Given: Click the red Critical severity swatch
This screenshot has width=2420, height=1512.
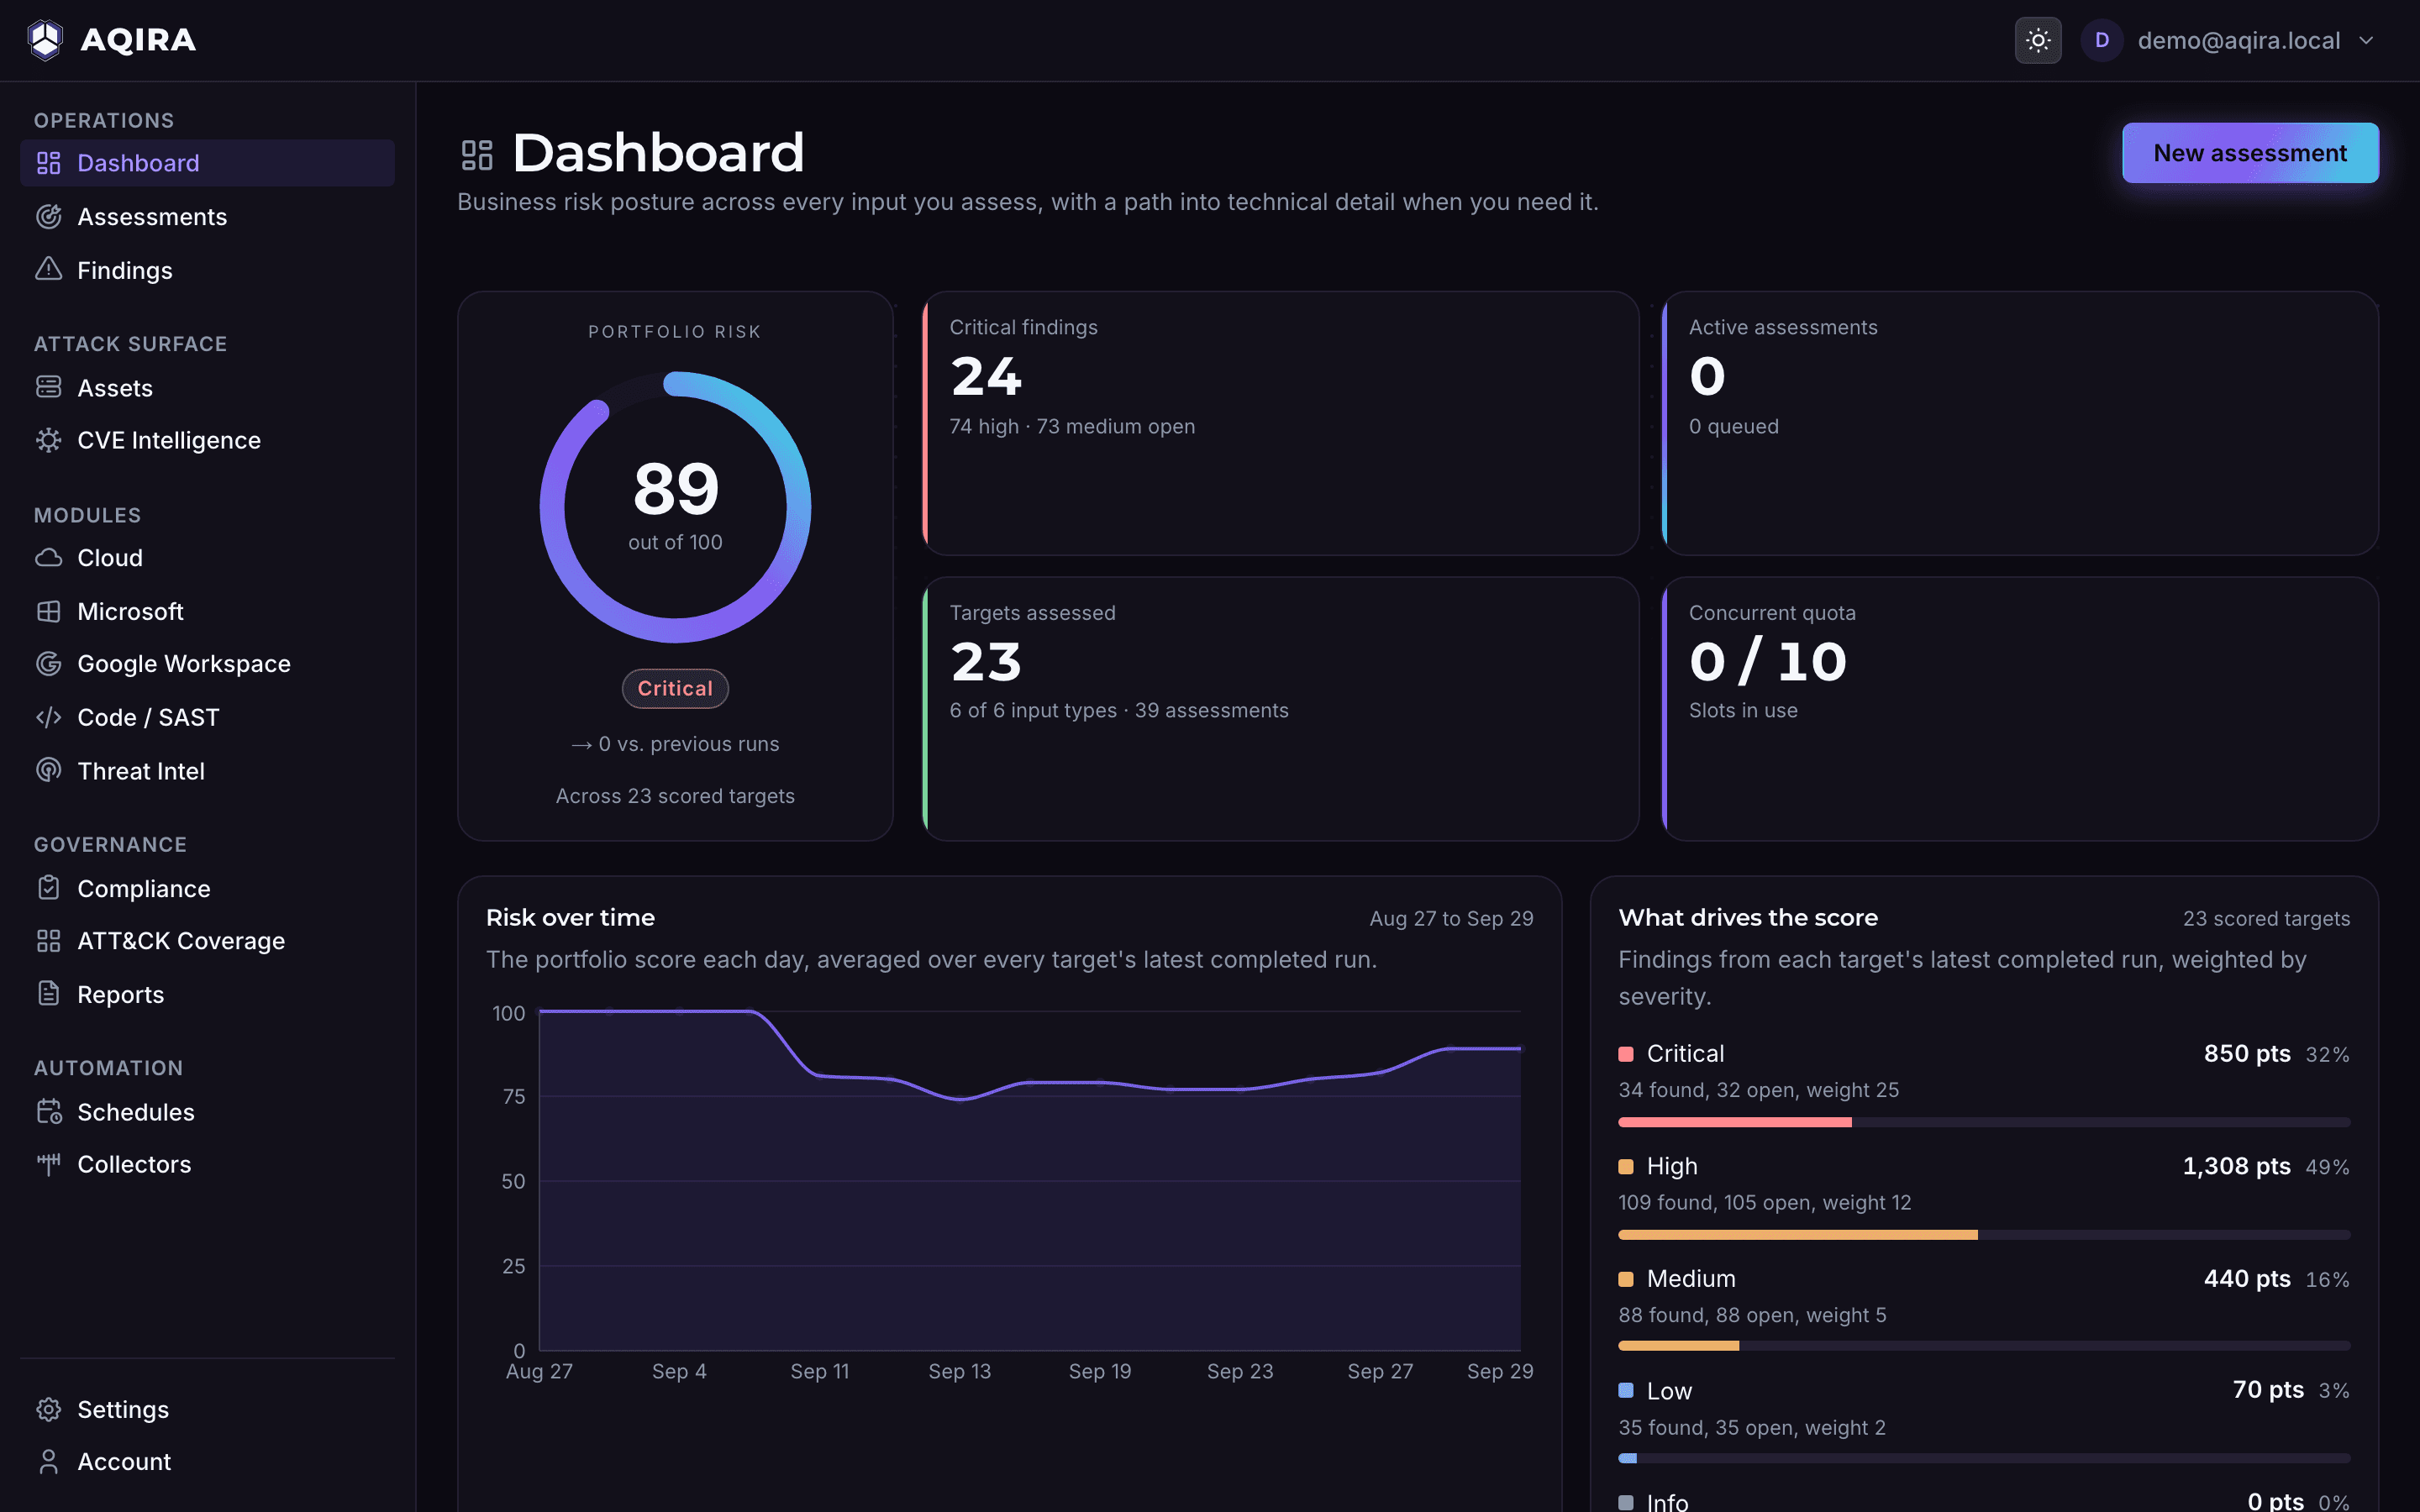Looking at the screenshot, I should (x=1626, y=1054).
